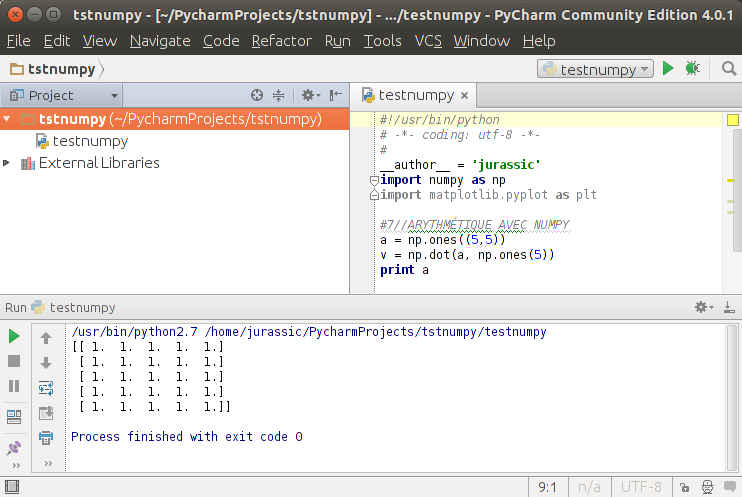Close the testnumpy editor tab
Viewport: 742px width, 497px height.
pos(464,96)
